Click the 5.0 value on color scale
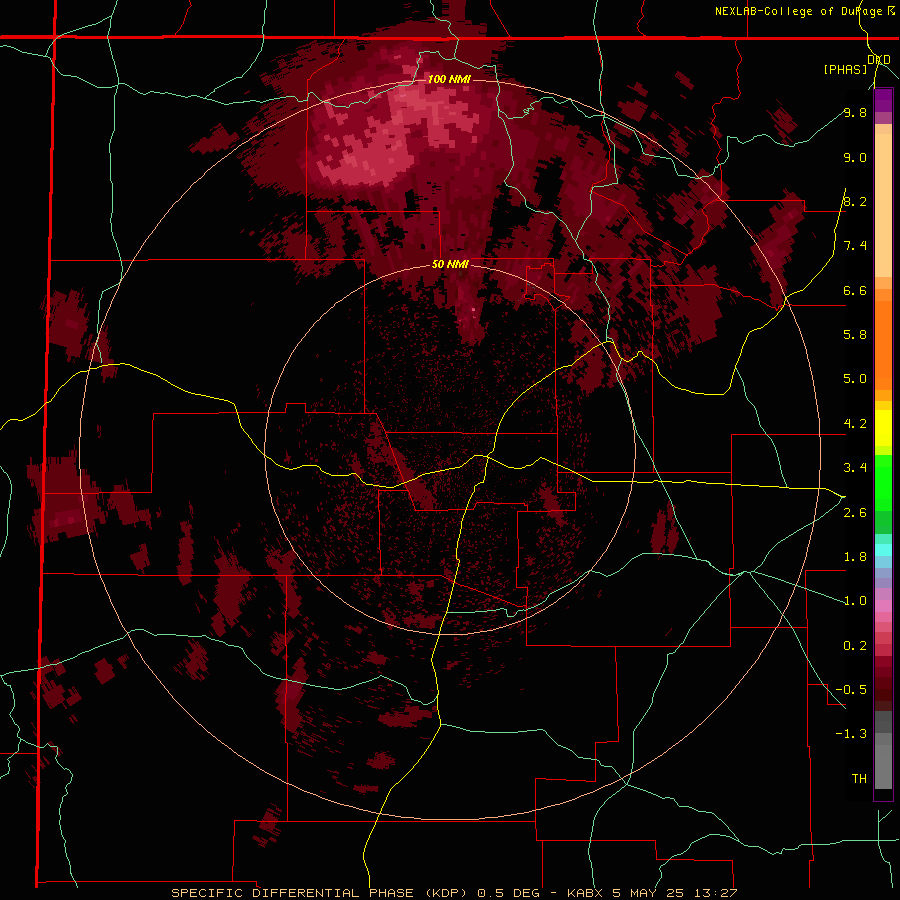This screenshot has height=900, width=900. (855, 379)
